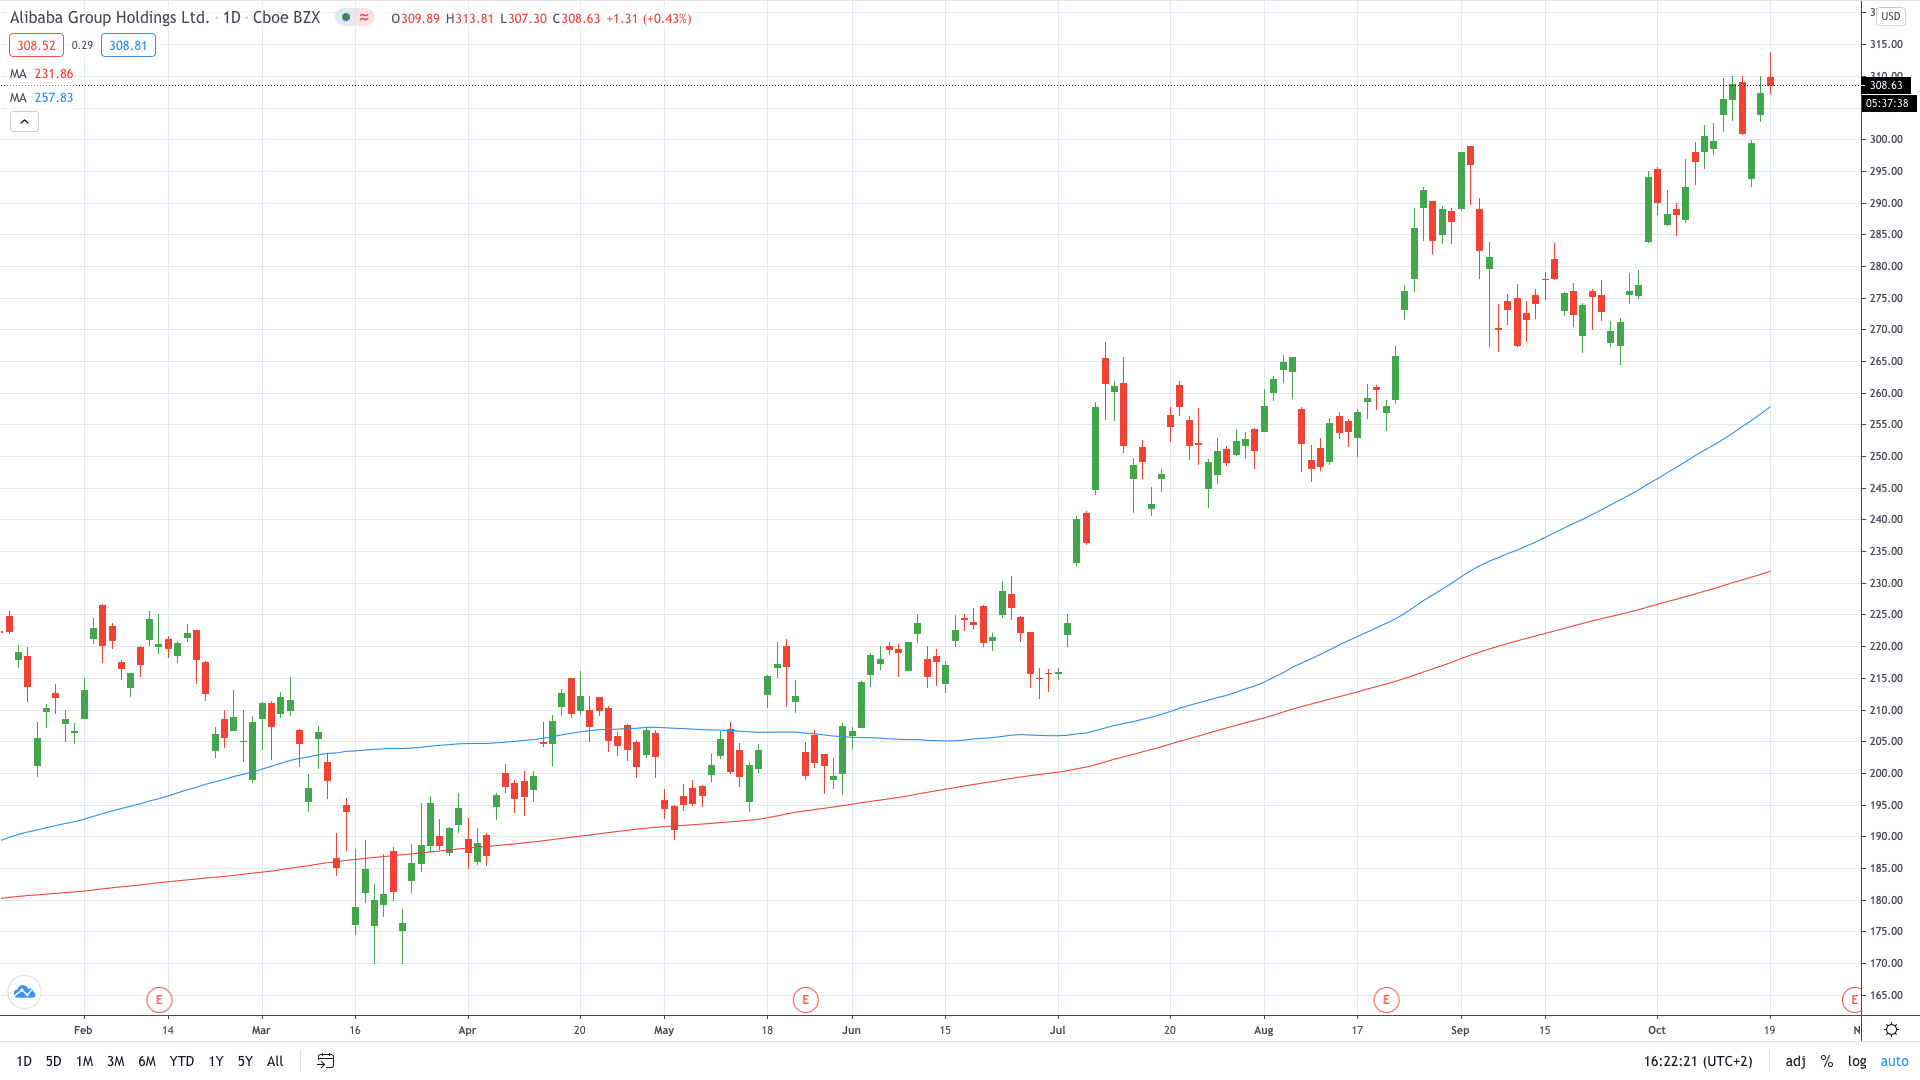Open chart settings gear icon
Image resolution: width=1920 pixels, height=1080 pixels.
(1891, 1029)
